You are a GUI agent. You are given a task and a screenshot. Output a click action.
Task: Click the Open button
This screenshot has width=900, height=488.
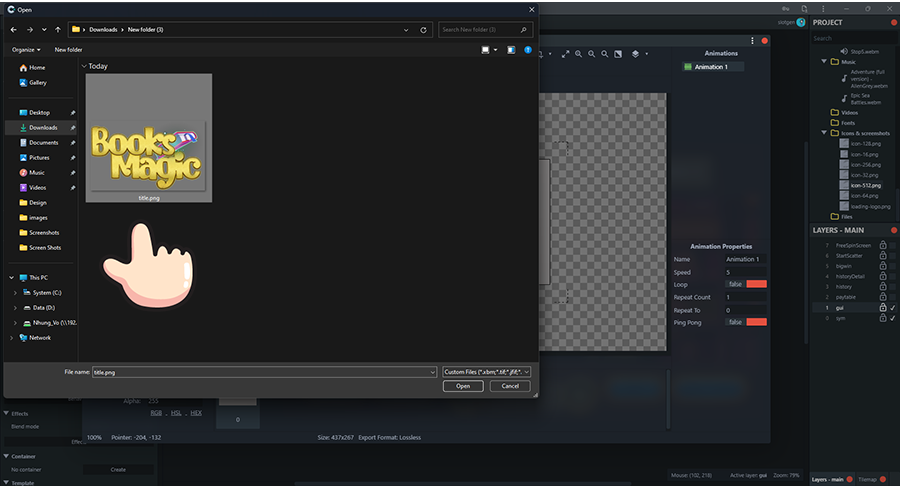pos(463,386)
